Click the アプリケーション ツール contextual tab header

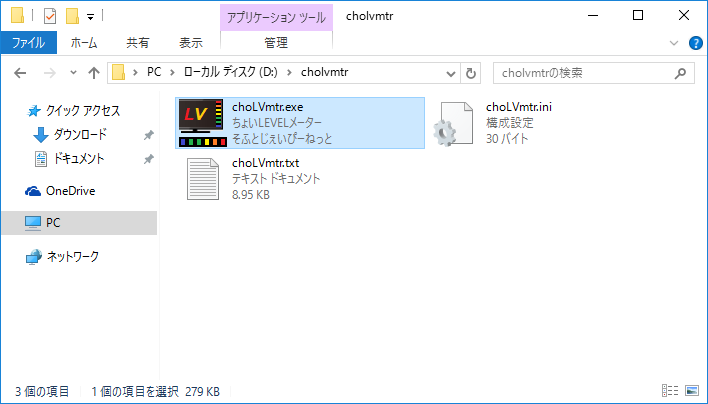(x=276, y=18)
